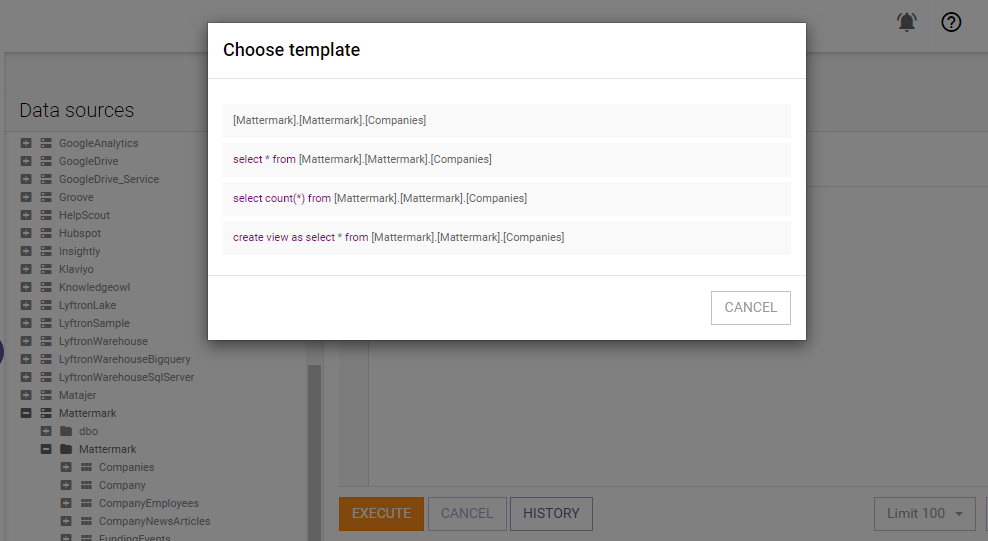Select the LyftronLake data source label

pos(88,305)
